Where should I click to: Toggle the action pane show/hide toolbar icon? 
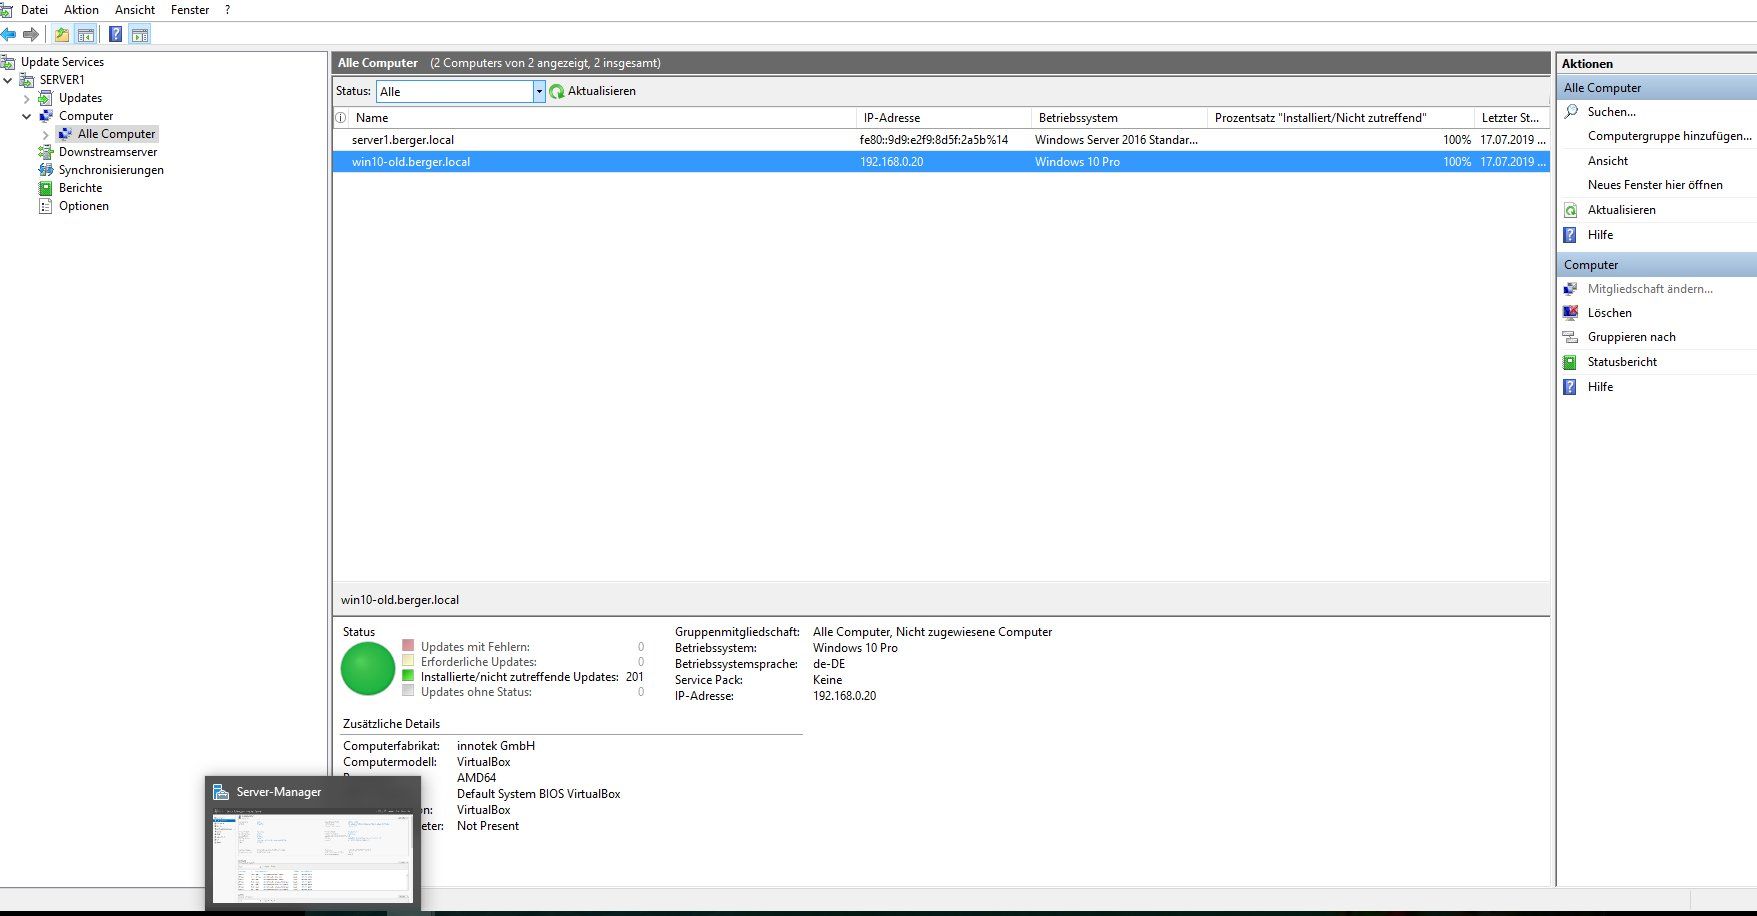(x=140, y=35)
